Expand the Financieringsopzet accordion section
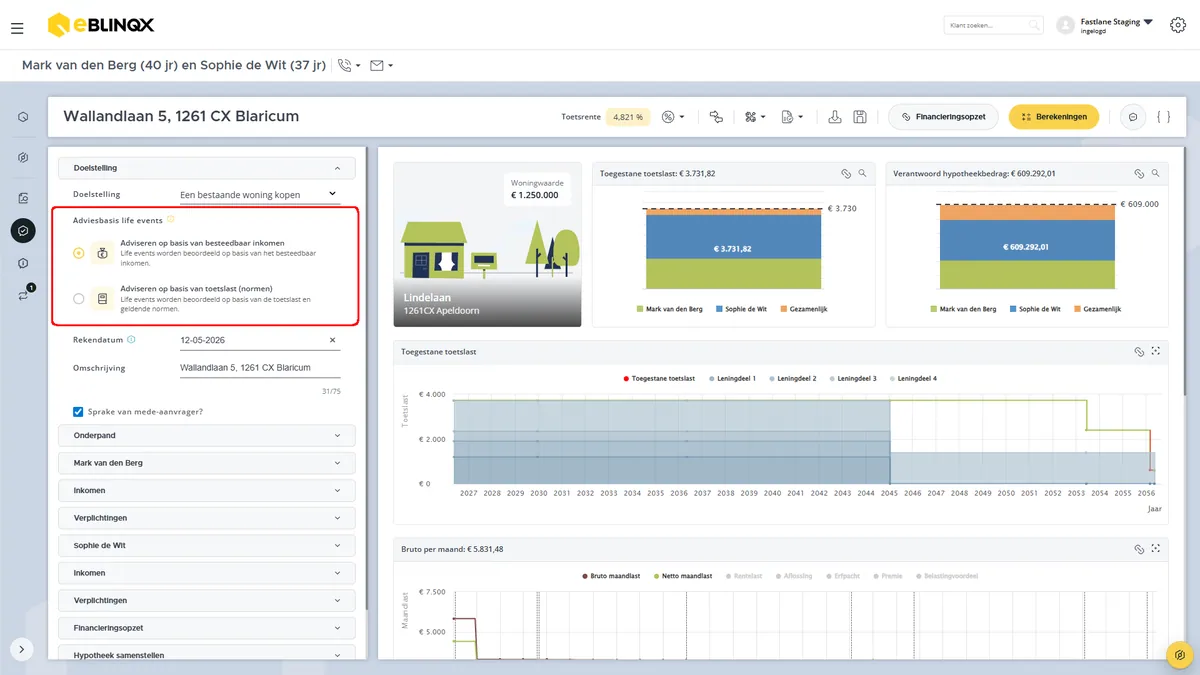The image size is (1200, 675). tap(207, 628)
